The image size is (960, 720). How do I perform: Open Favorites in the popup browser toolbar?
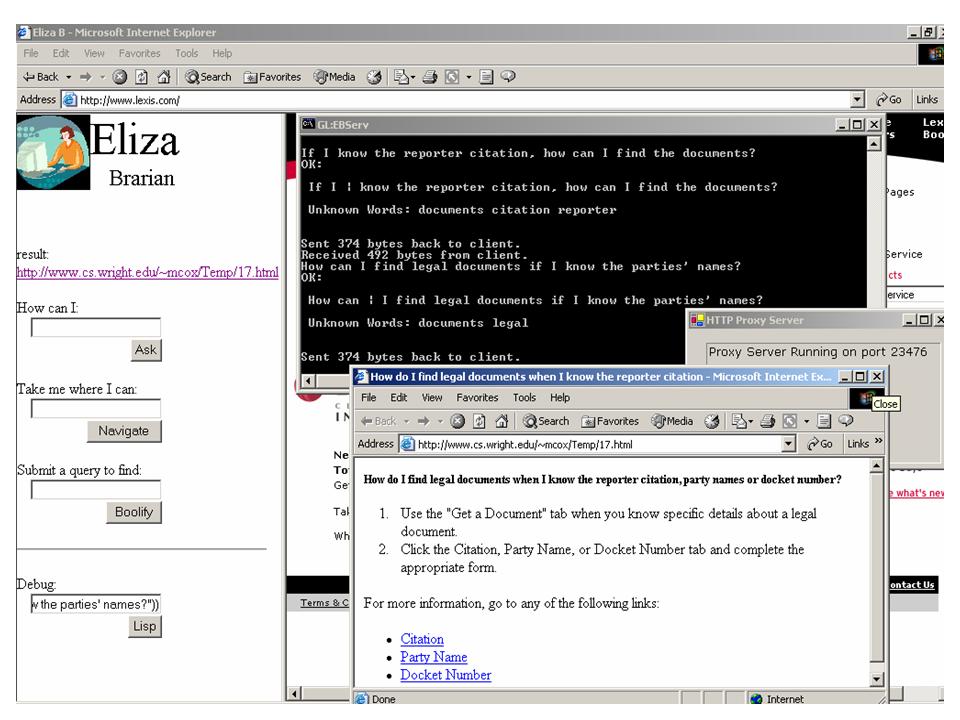[x=610, y=421]
